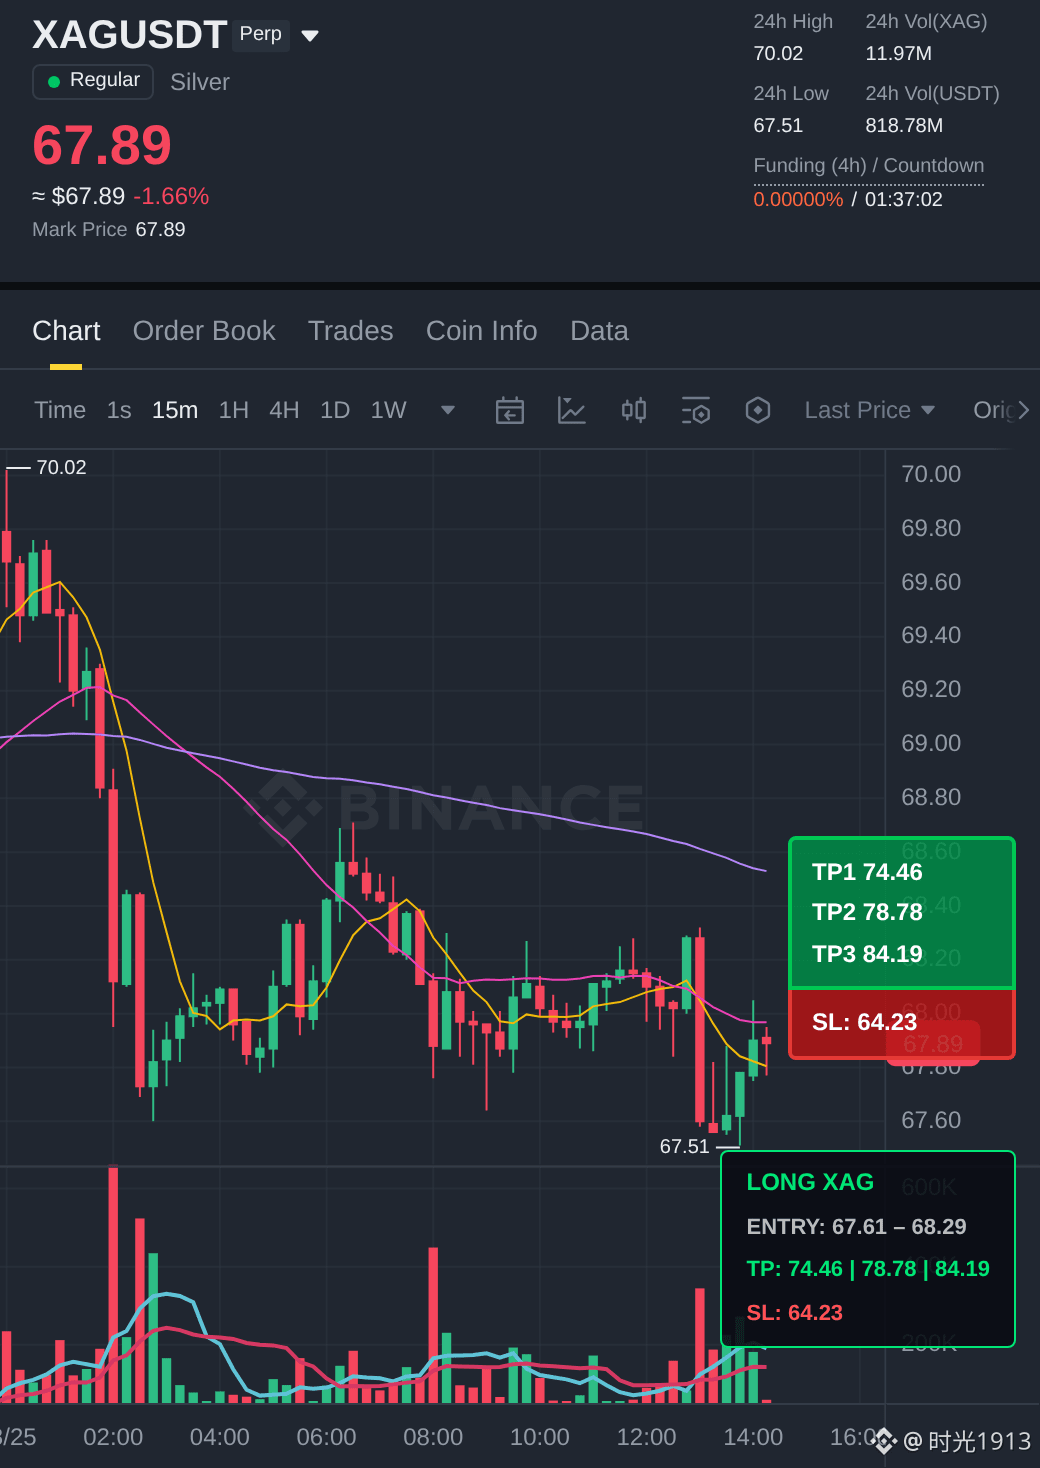Tap the 24h Vol(USDT) 818.78M value
Image resolution: width=1040 pixels, height=1468 pixels.
(x=904, y=125)
